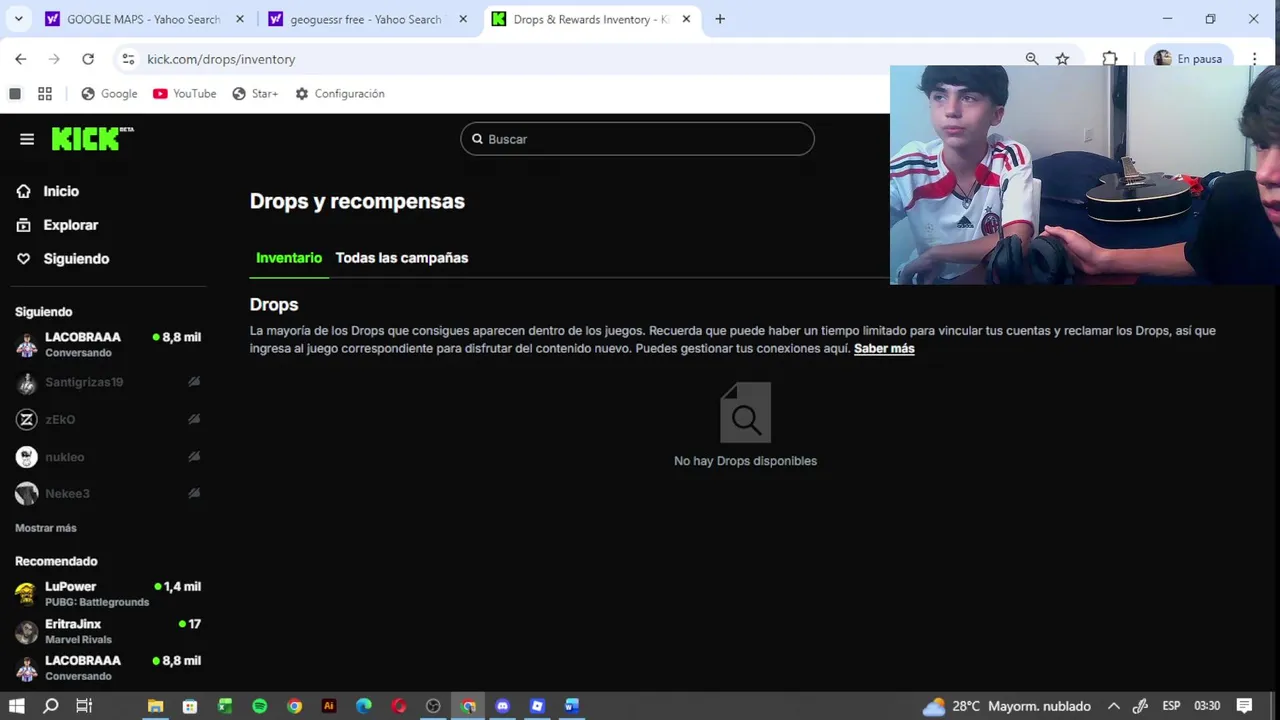Image resolution: width=1280 pixels, height=720 pixels.
Task: Open Excel from the taskbar
Action: pyautogui.click(x=225, y=706)
